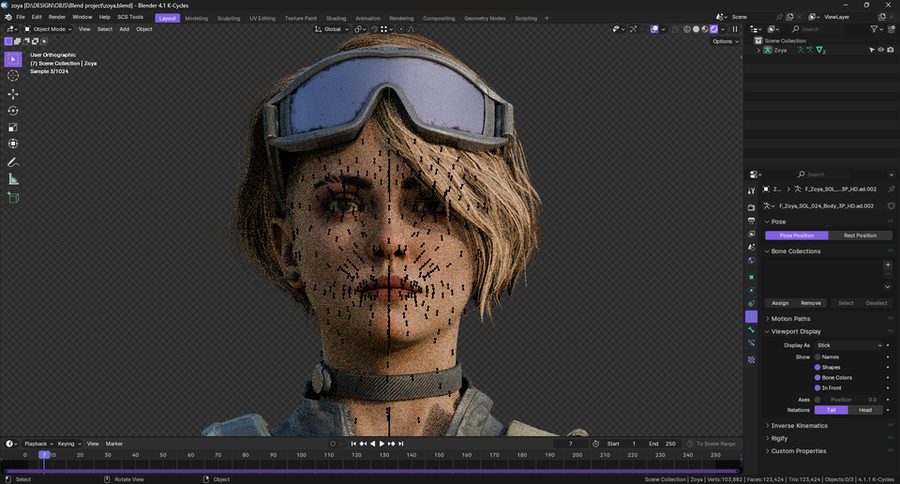Disable the In Front checkbox
900x484 pixels.
tap(817, 387)
